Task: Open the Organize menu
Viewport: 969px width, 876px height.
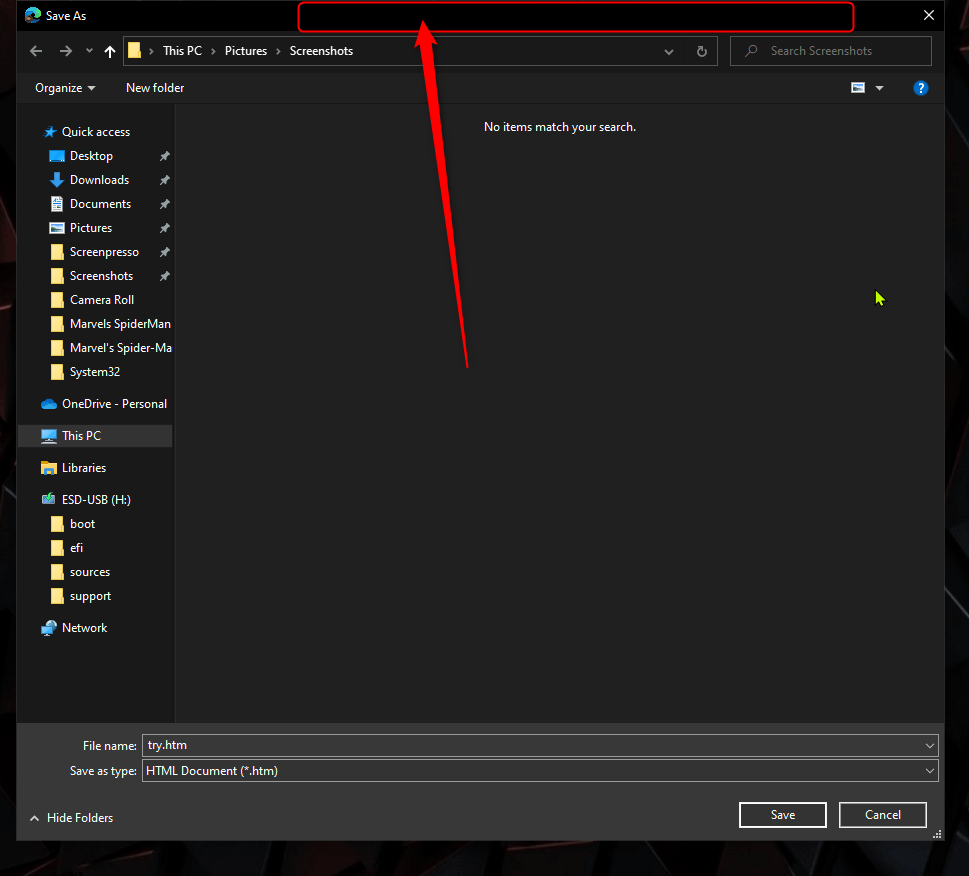Action: 65,88
